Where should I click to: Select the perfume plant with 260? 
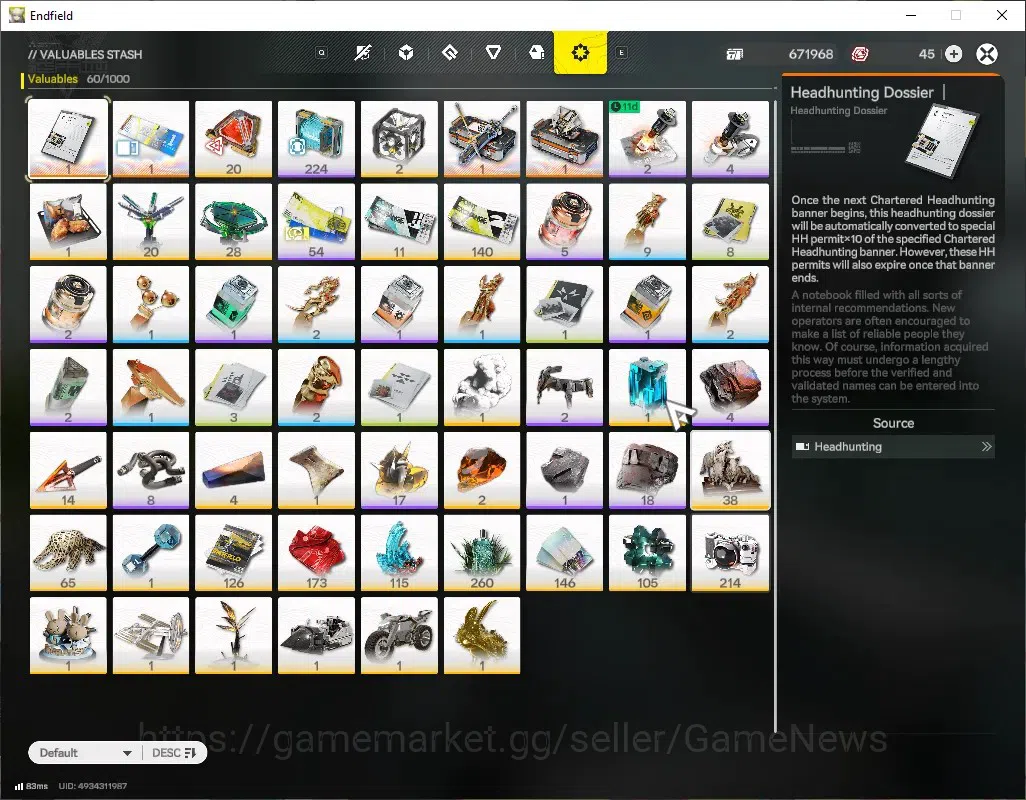[482, 553]
